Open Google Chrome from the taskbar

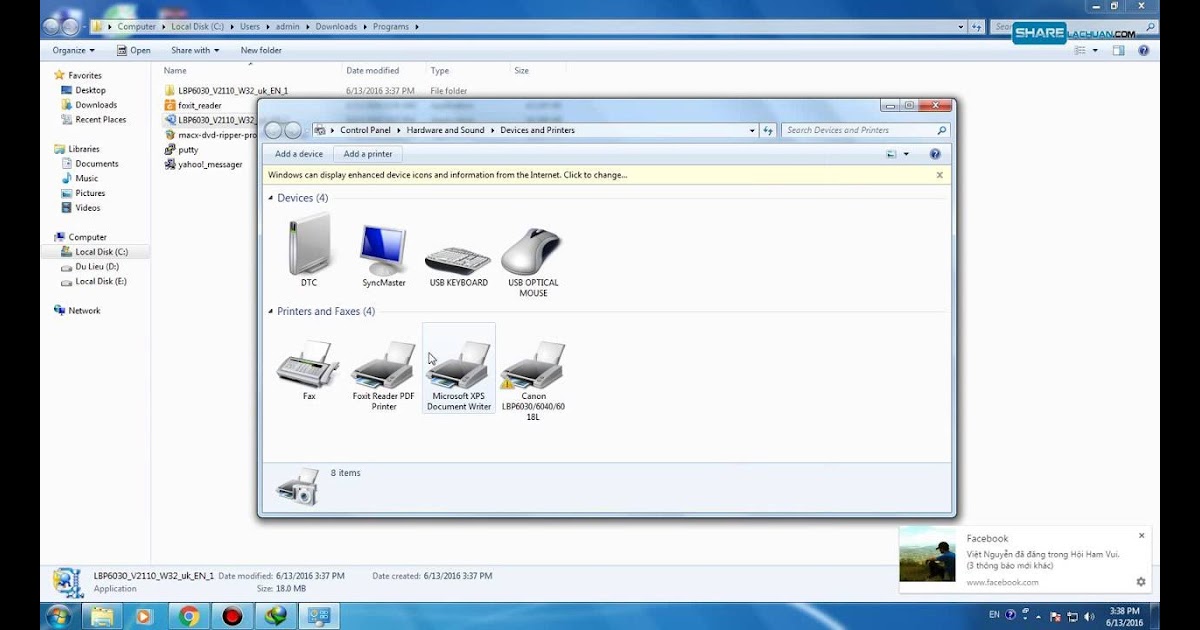click(189, 616)
